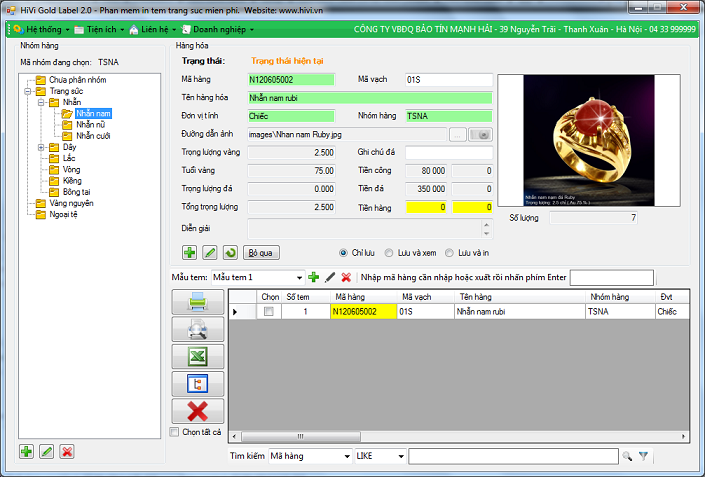Open the 'Mẫu tem' template dropdown

point(299,277)
